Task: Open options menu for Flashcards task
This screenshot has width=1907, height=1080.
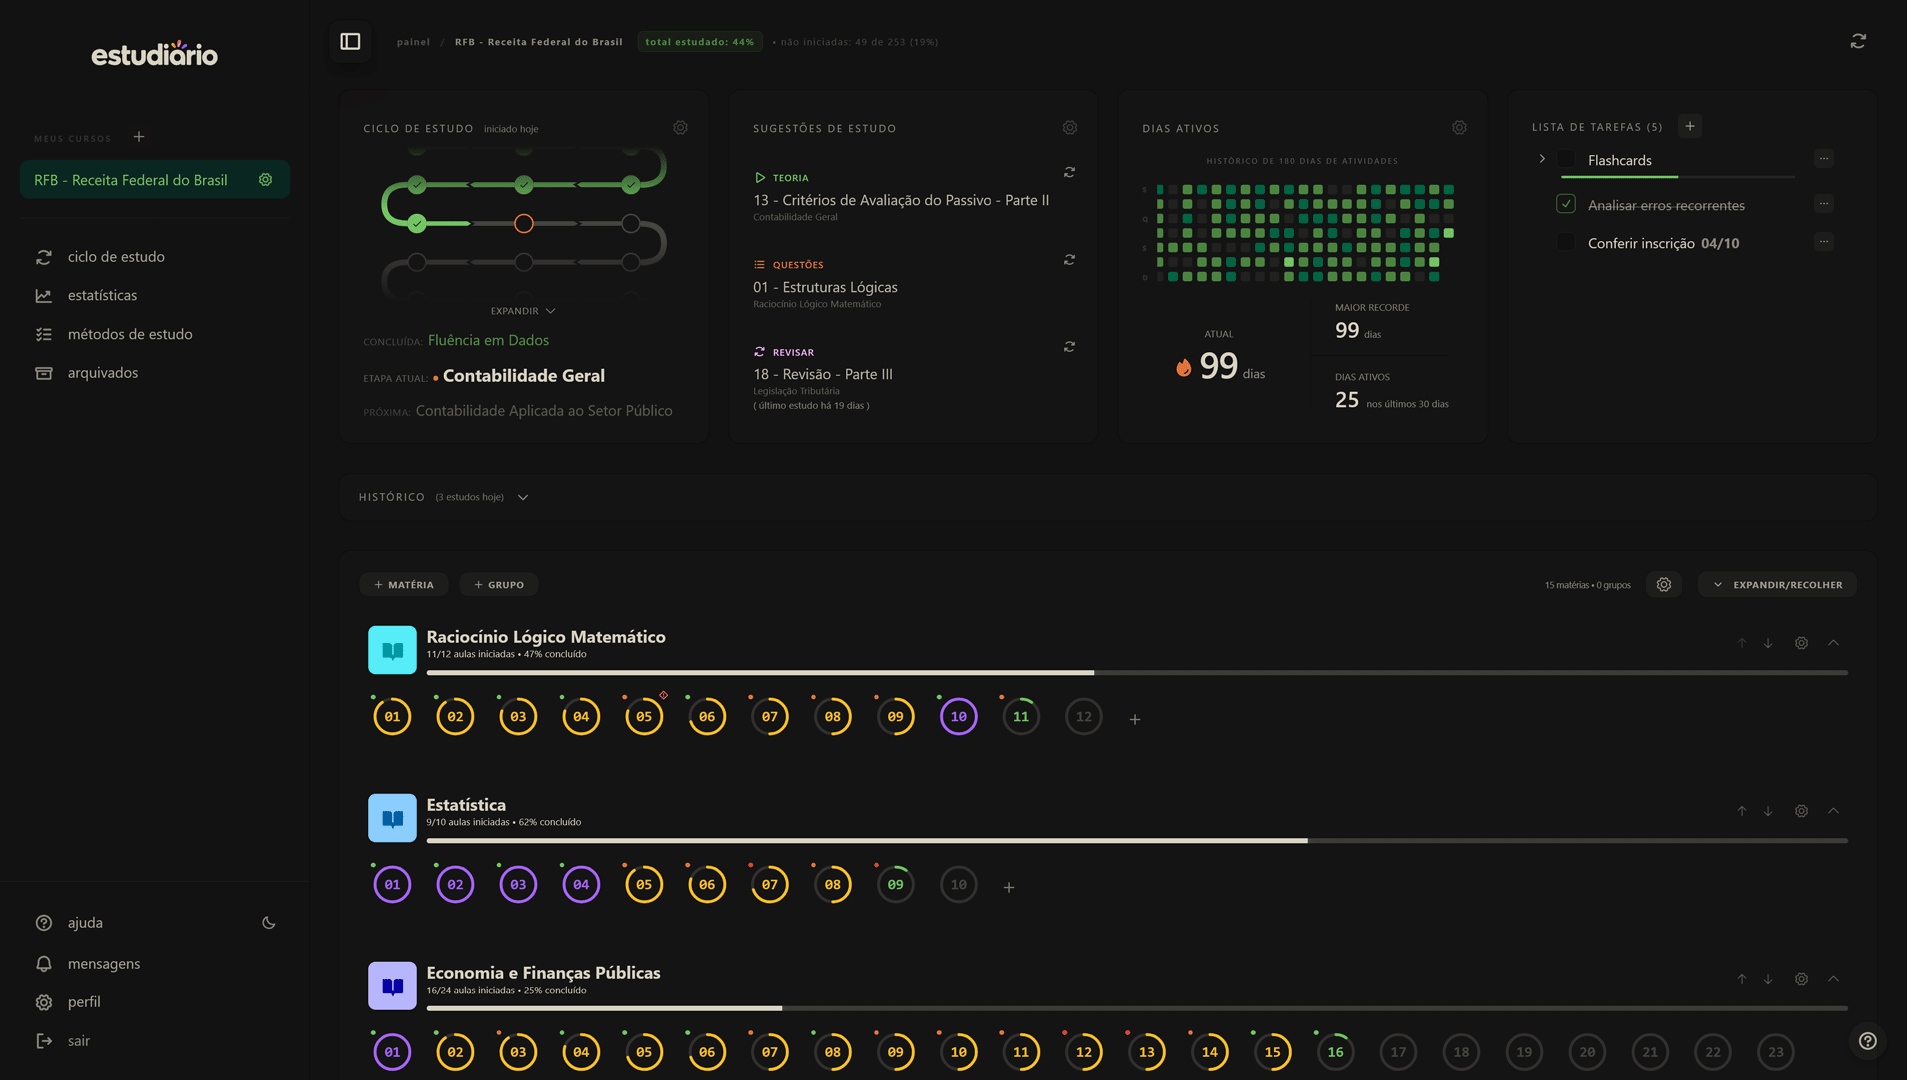Action: [1823, 159]
